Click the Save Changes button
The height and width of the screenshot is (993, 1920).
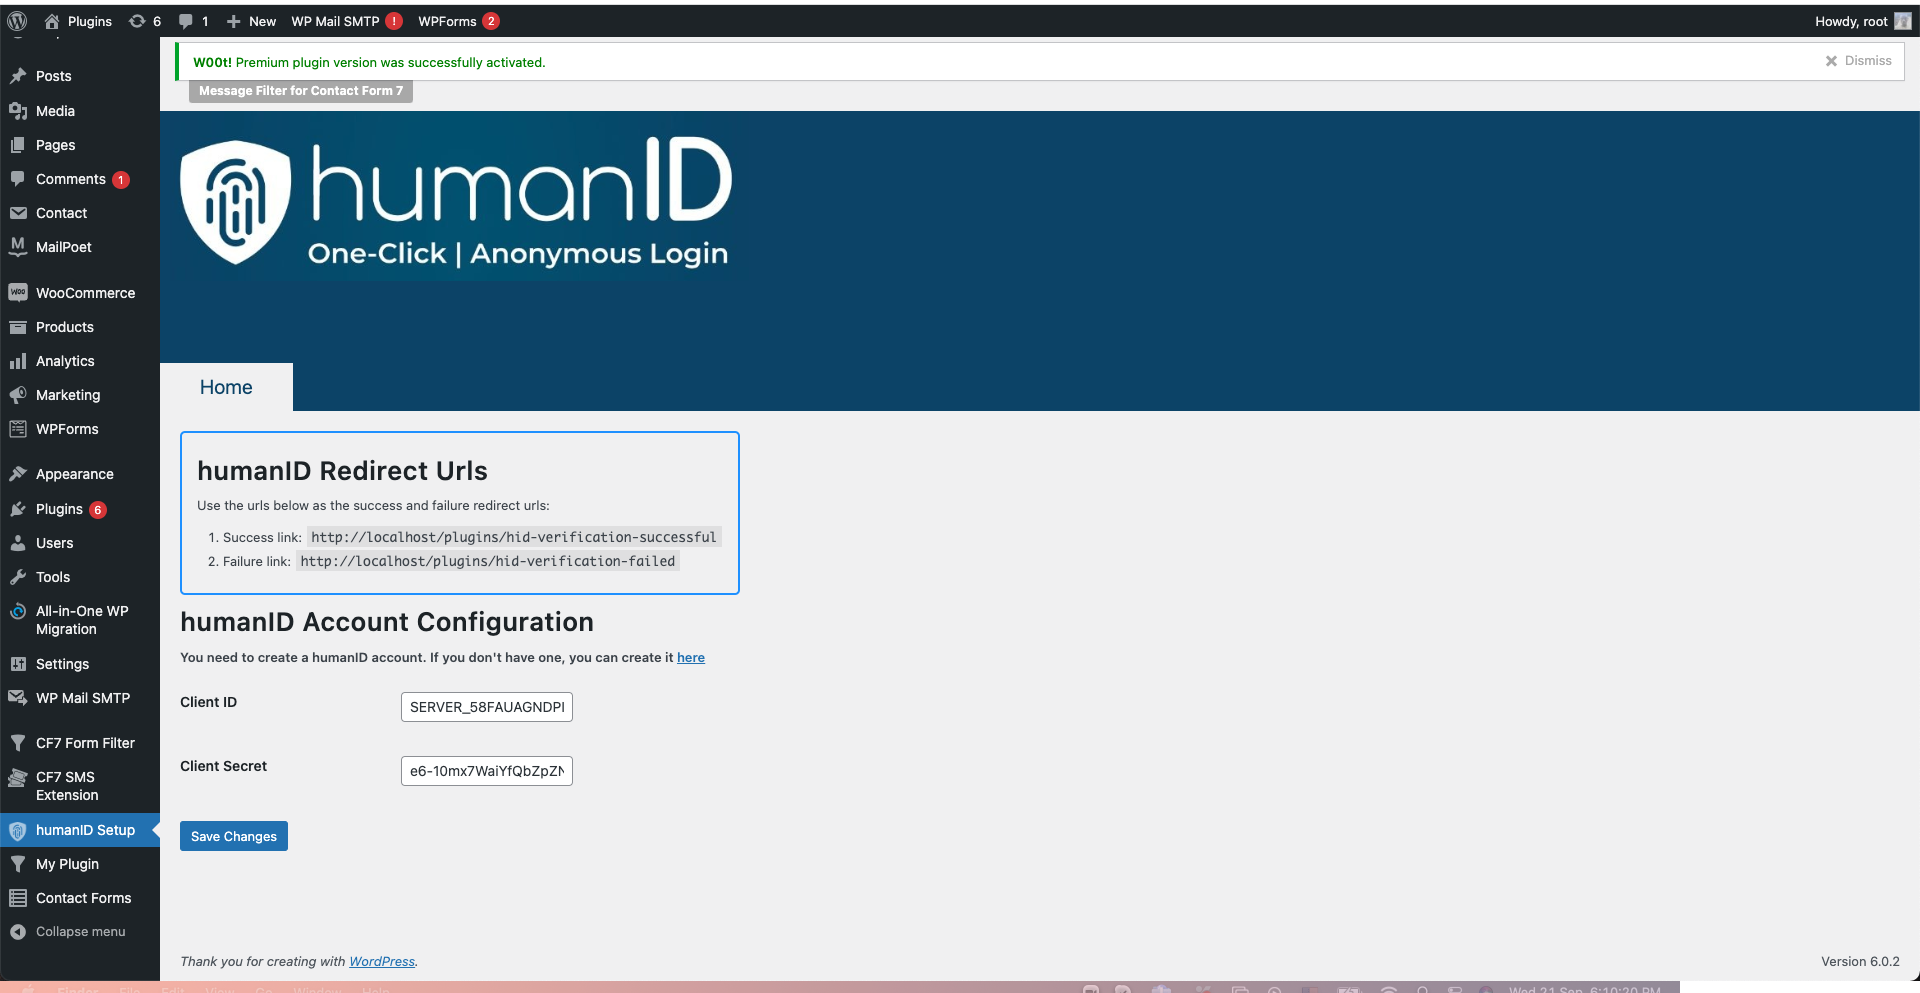tap(234, 836)
